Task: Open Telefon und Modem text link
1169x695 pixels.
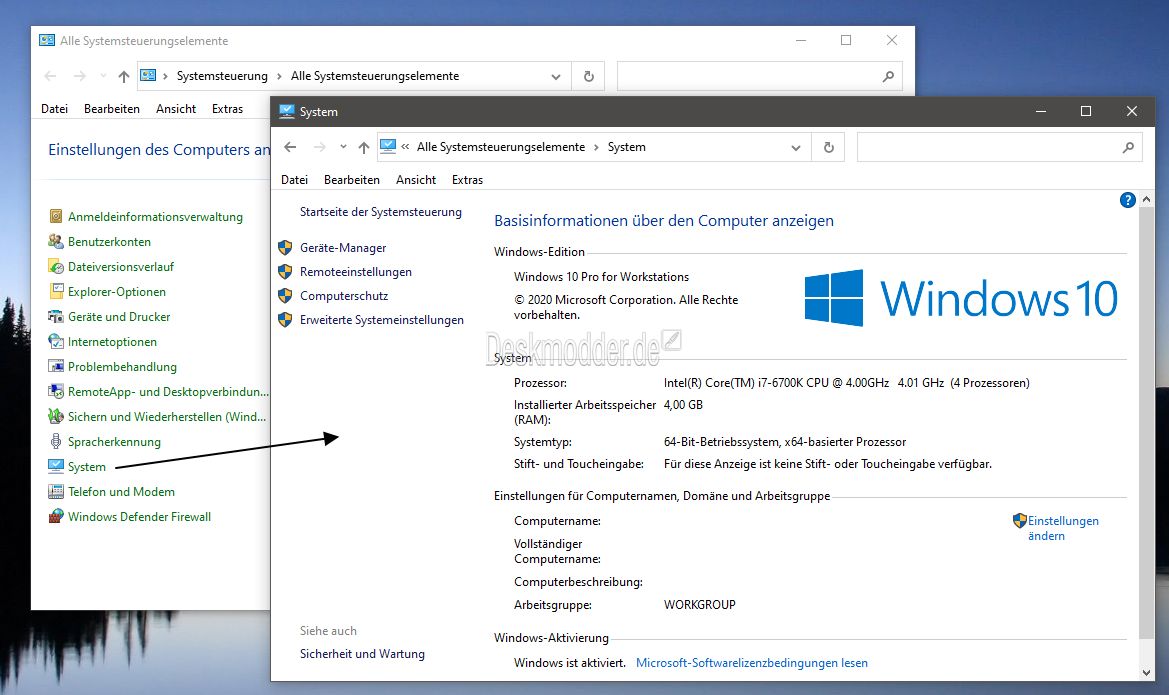Action: tap(122, 492)
